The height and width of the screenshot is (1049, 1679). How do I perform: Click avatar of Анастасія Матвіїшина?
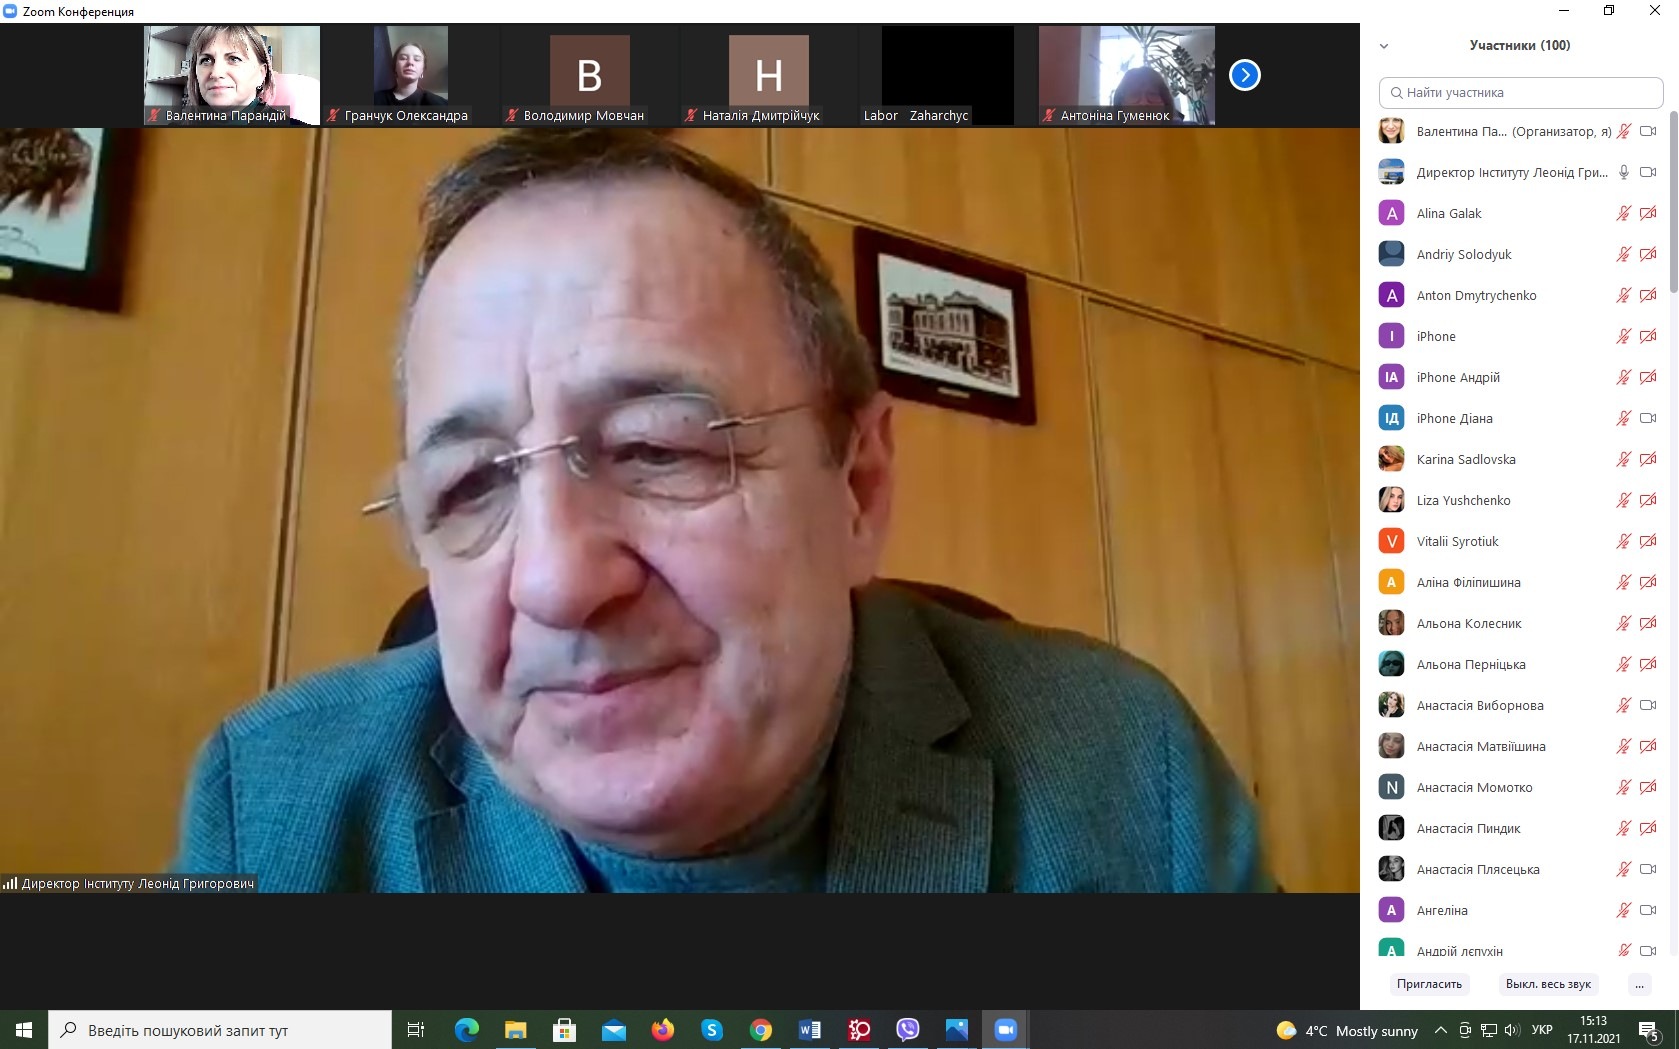click(x=1391, y=746)
